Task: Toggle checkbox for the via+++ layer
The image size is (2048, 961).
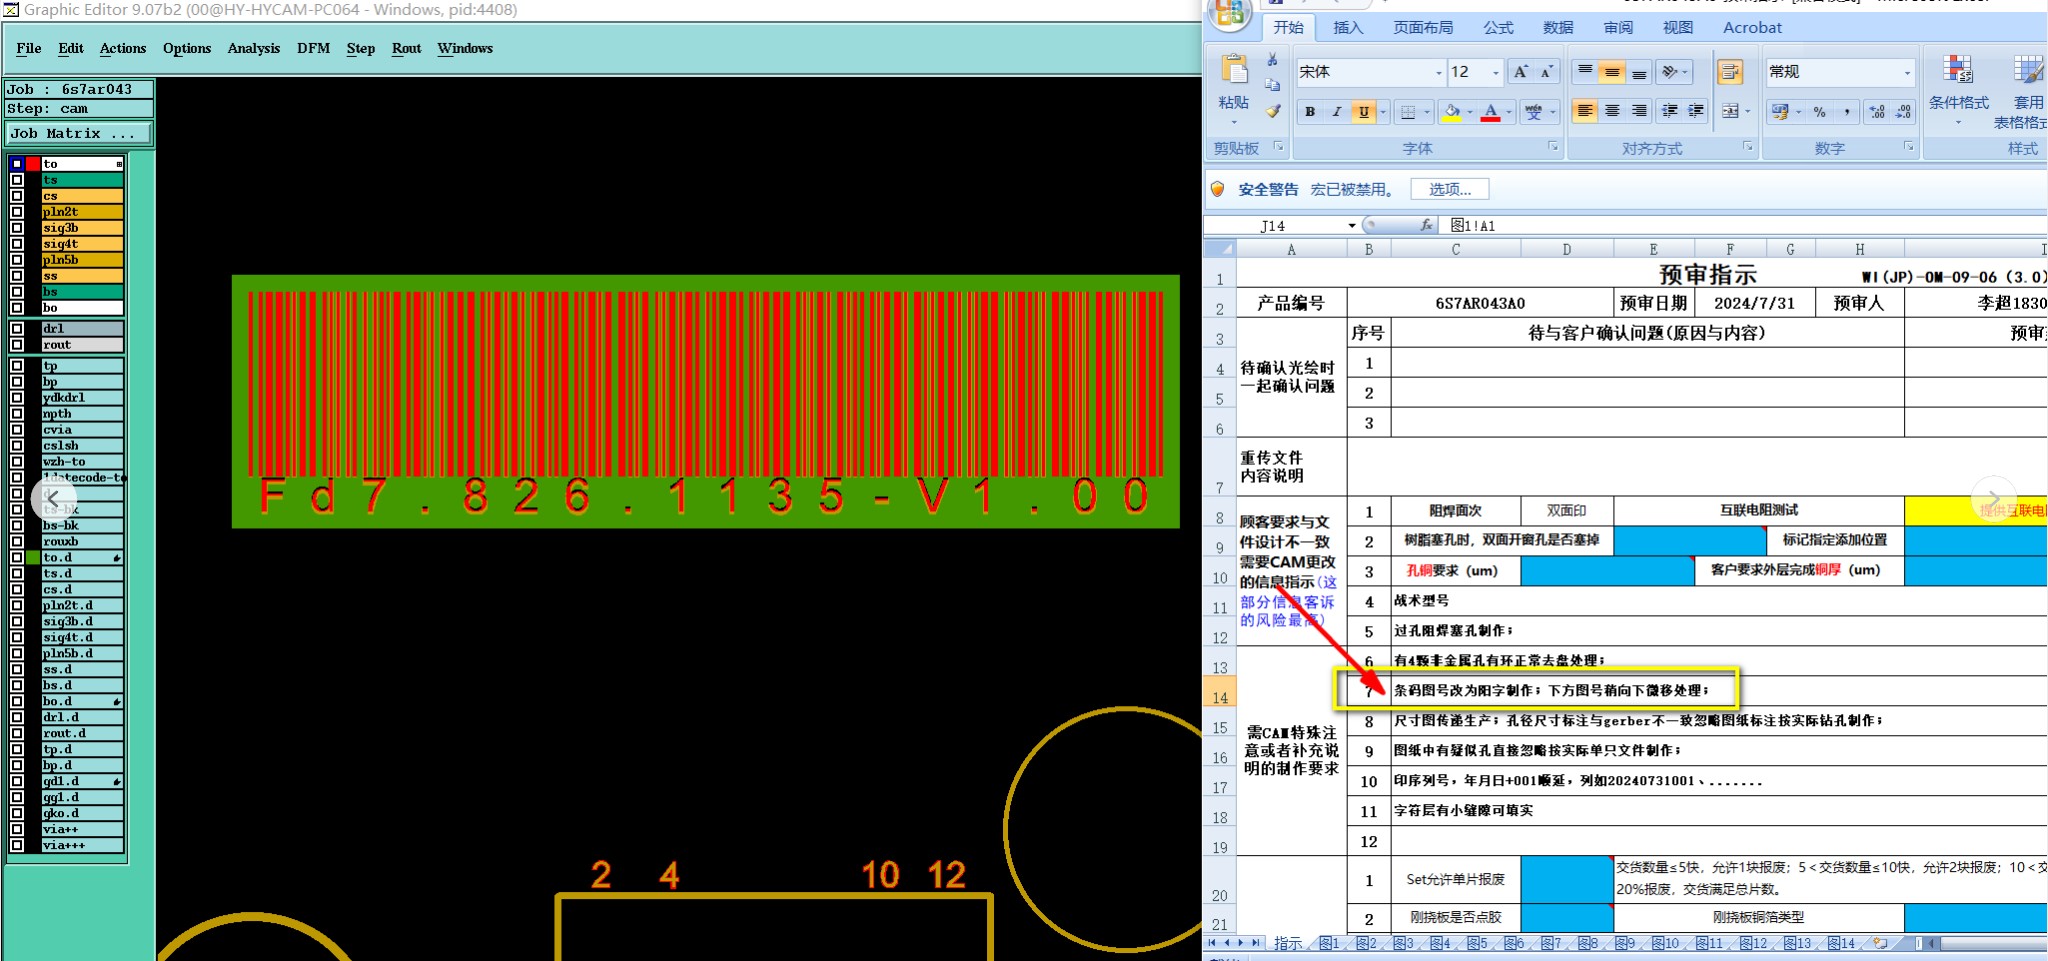Action: pyautogui.click(x=17, y=846)
